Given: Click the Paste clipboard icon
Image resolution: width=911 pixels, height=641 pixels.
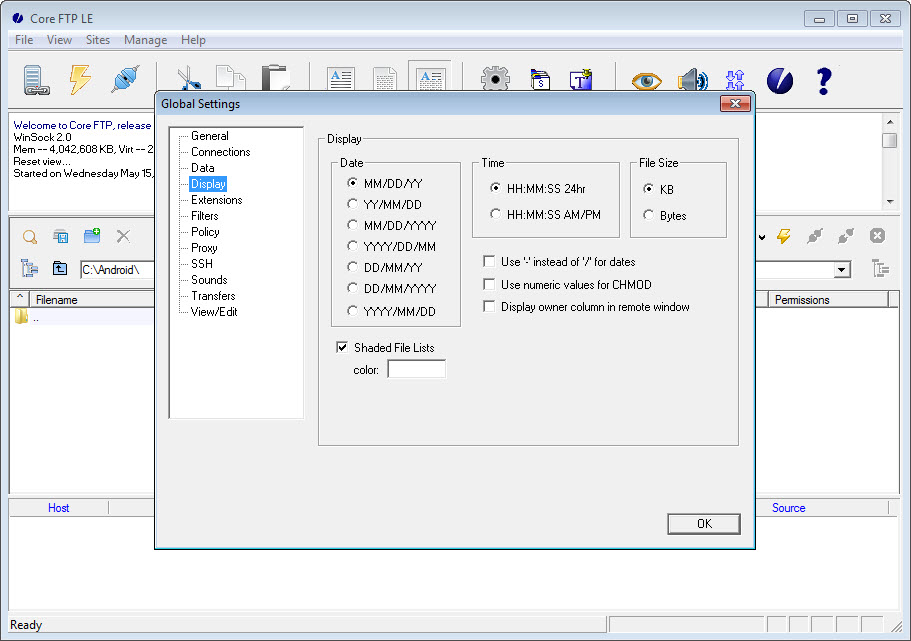Looking at the screenshot, I should pos(275,77).
